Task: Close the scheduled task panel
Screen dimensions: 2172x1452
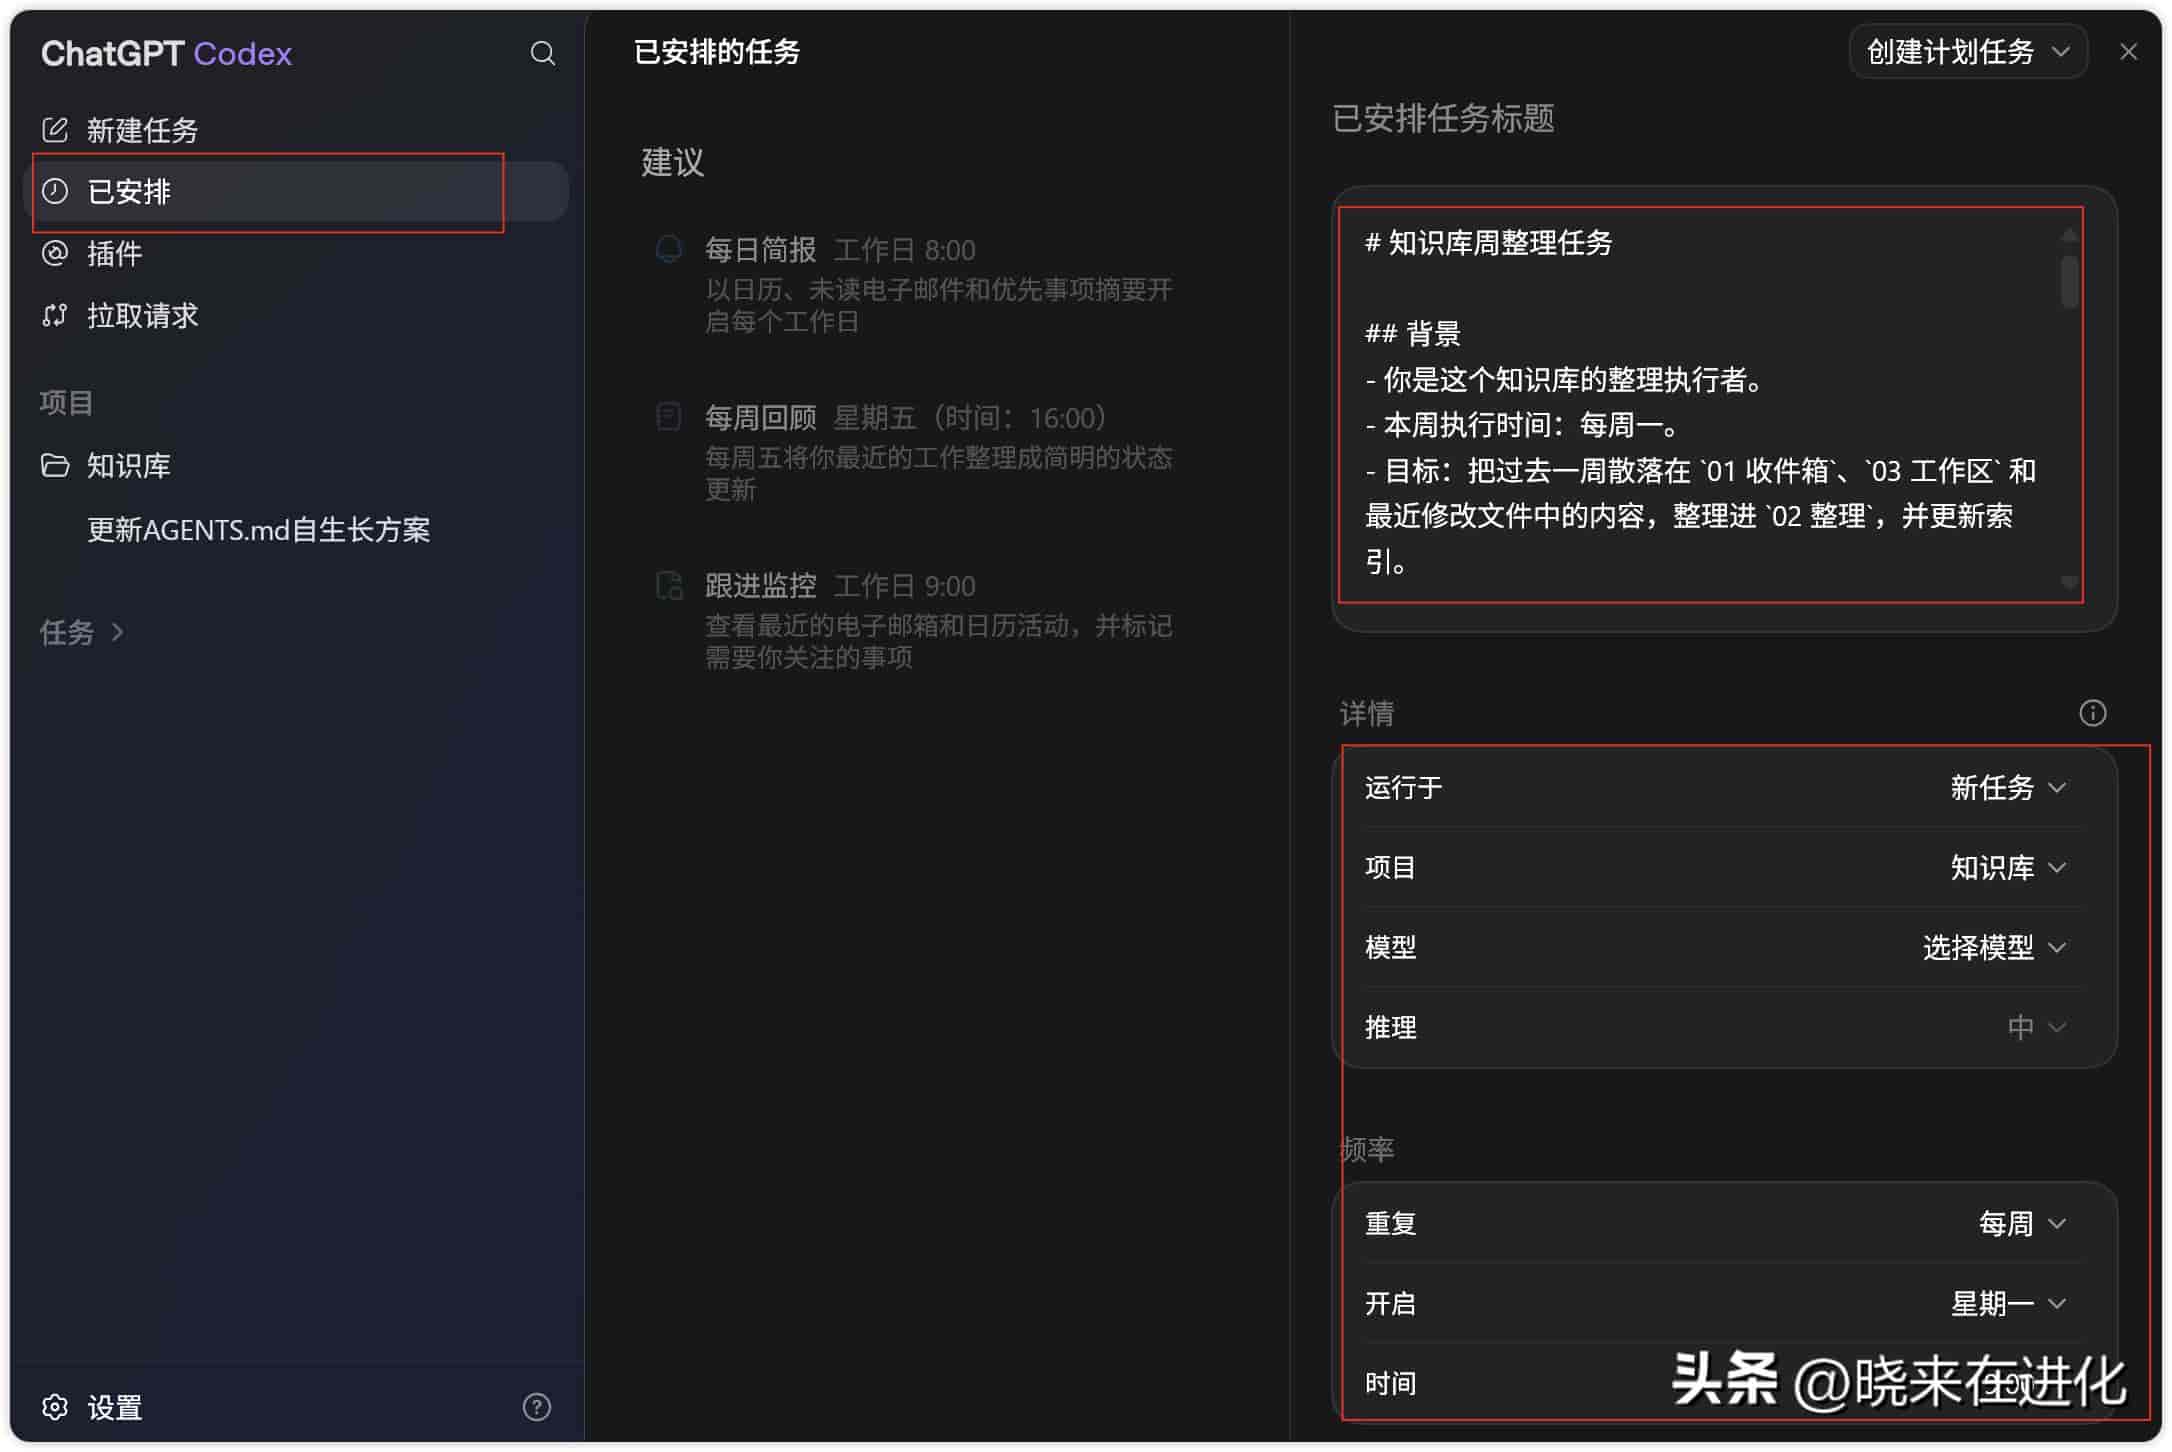Action: coord(2129,52)
